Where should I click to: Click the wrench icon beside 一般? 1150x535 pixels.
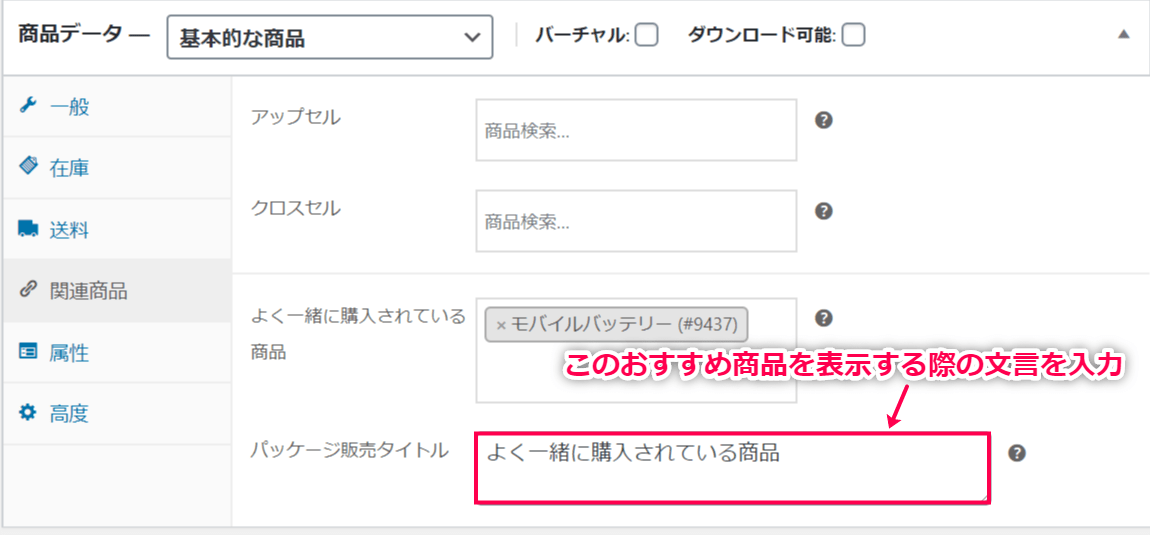coord(27,106)
